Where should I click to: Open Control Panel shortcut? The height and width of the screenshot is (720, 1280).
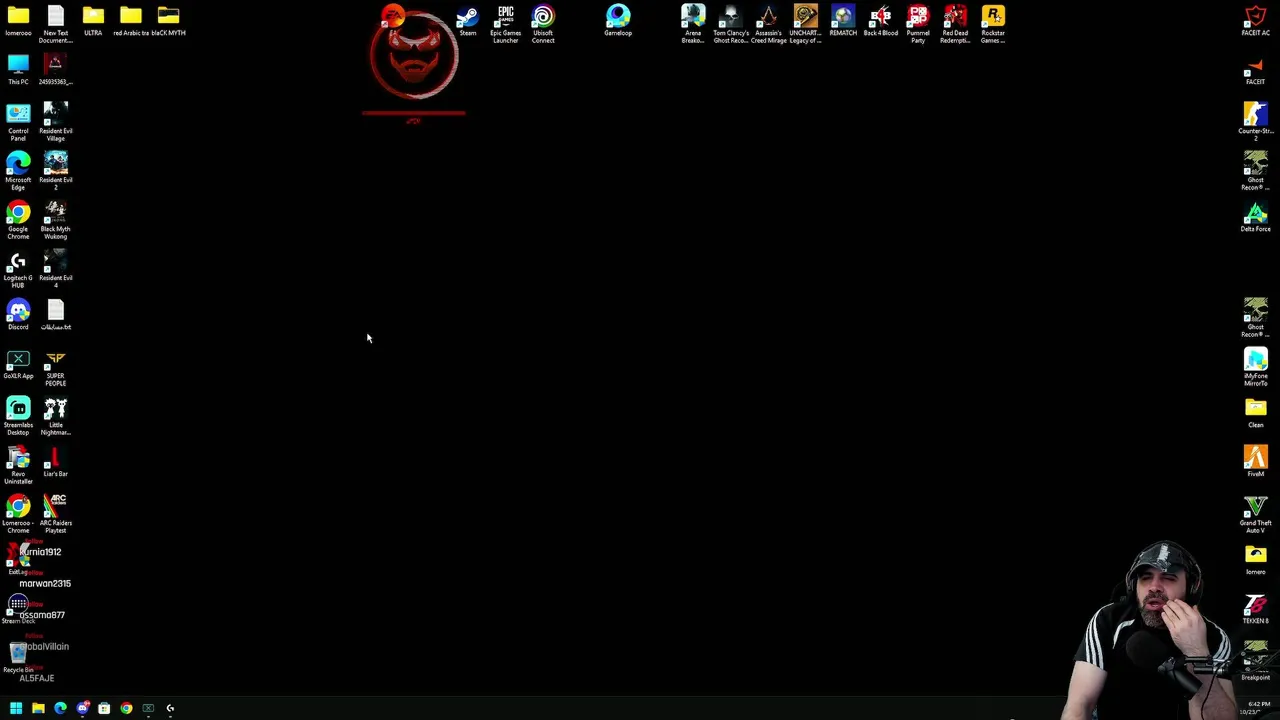point(18,122)
